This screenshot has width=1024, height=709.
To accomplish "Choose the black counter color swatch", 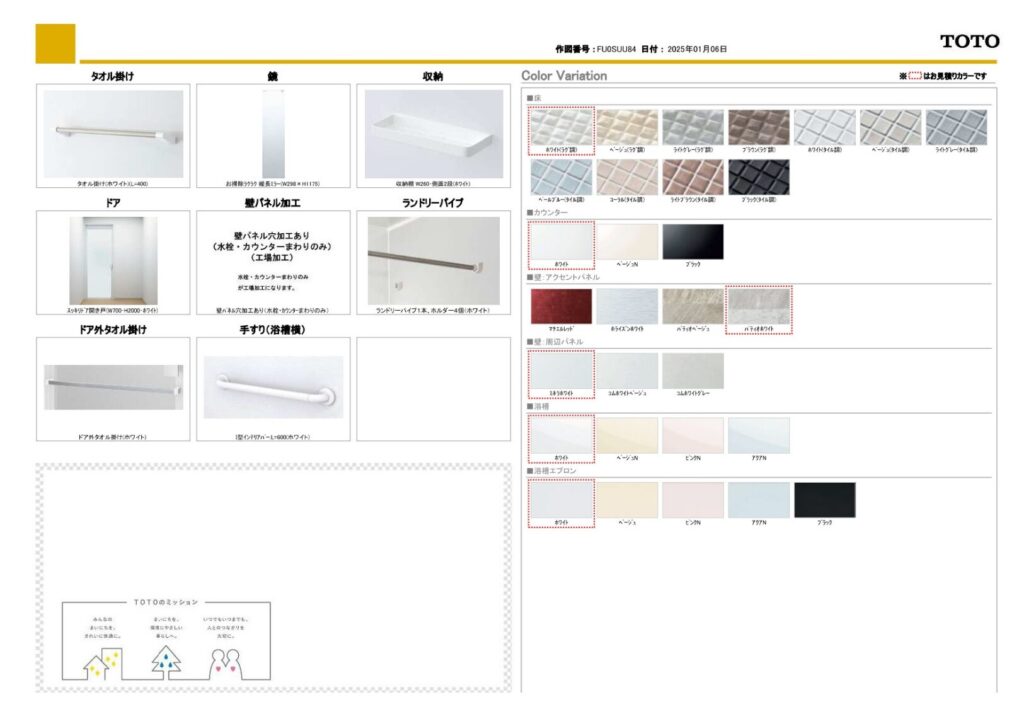I will point(692,241).
